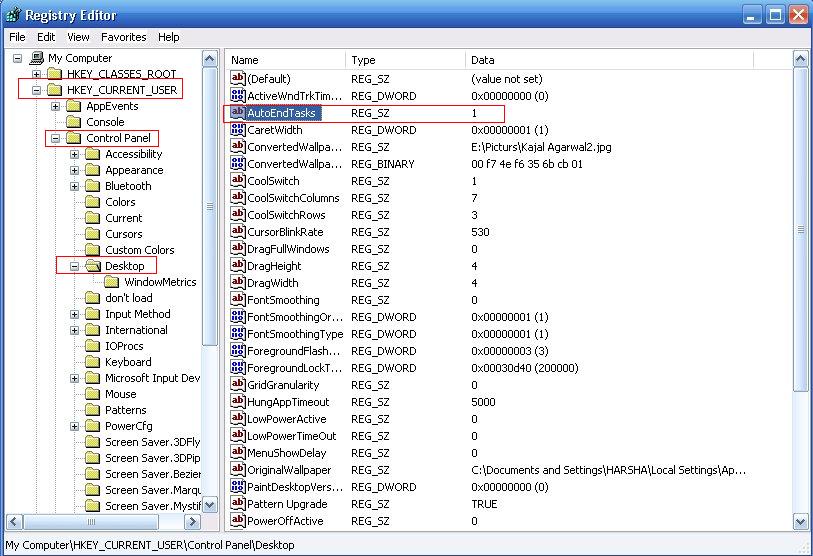Open the Help menu
This screenshot has height=556, width=813.
169,37
